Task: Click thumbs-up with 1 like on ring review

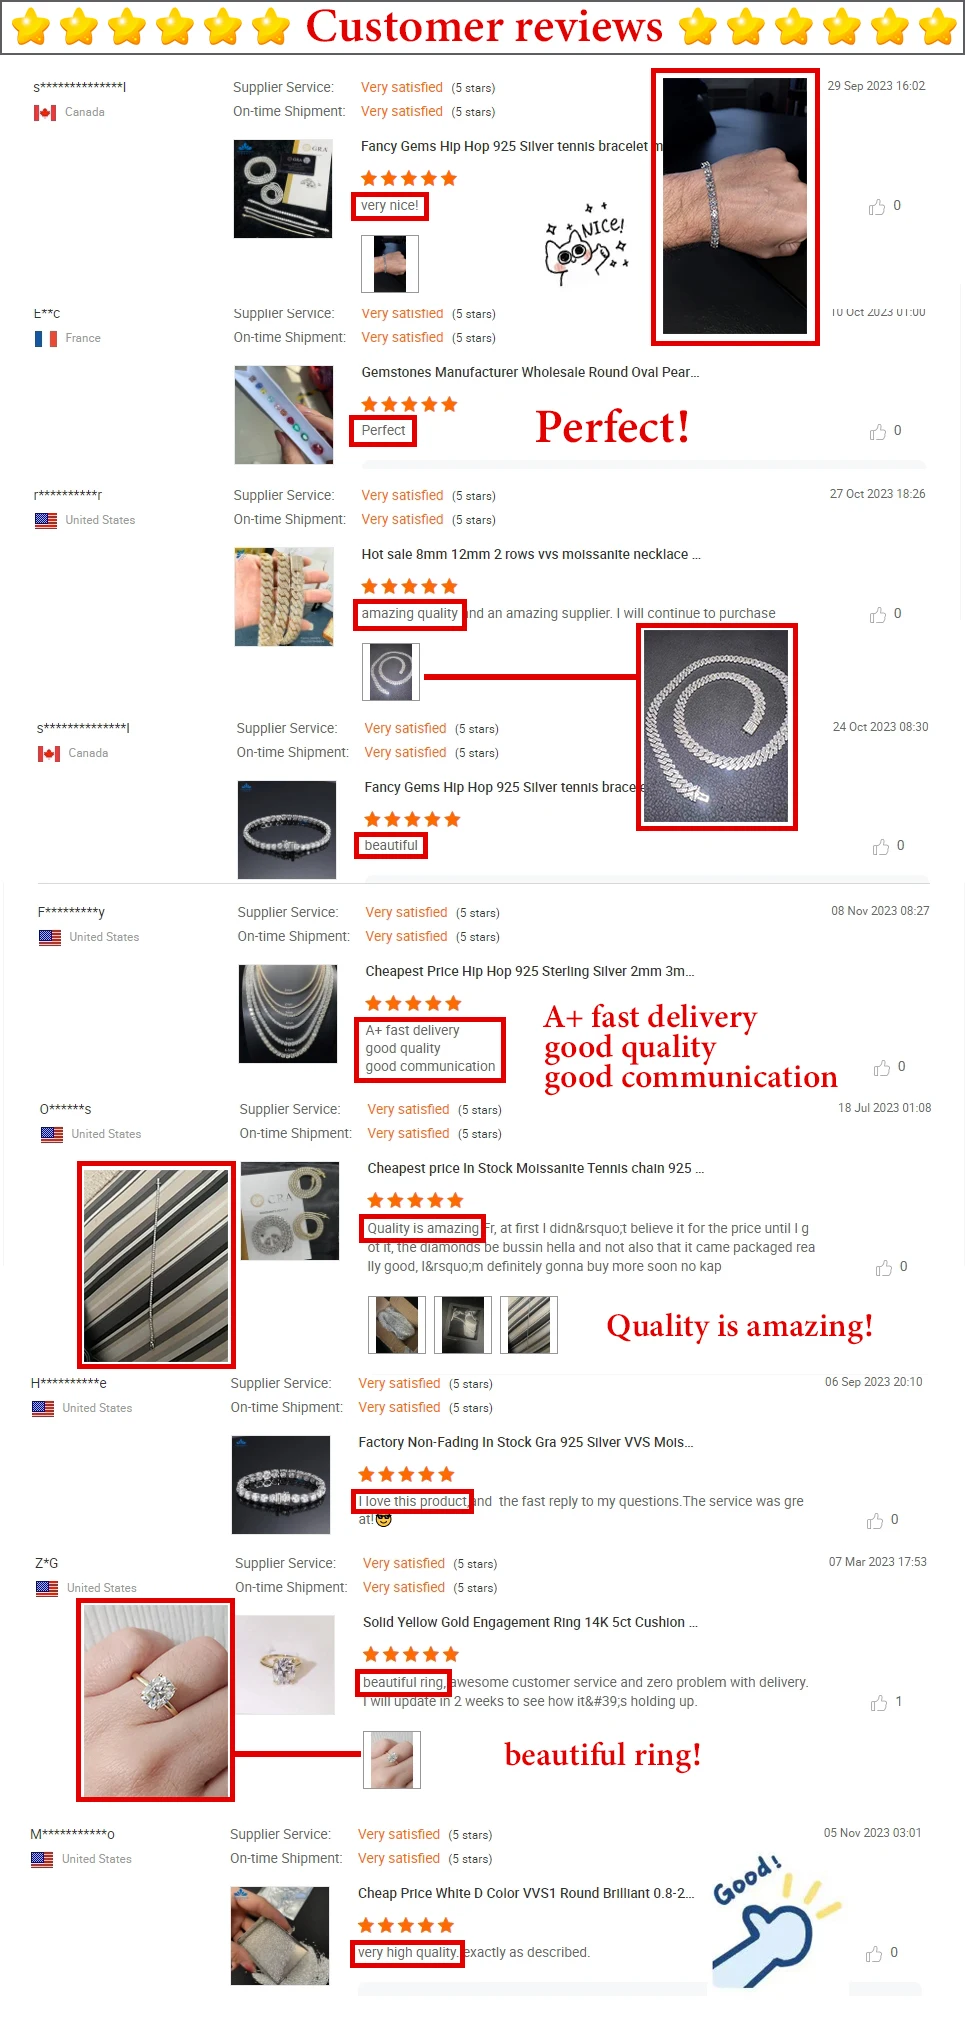Action: pyautogui.click(x=879, y=1703)
